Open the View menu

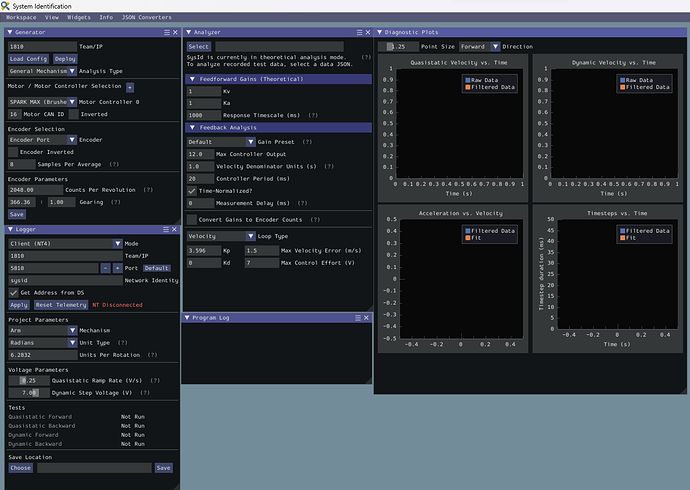click(51, 17)
